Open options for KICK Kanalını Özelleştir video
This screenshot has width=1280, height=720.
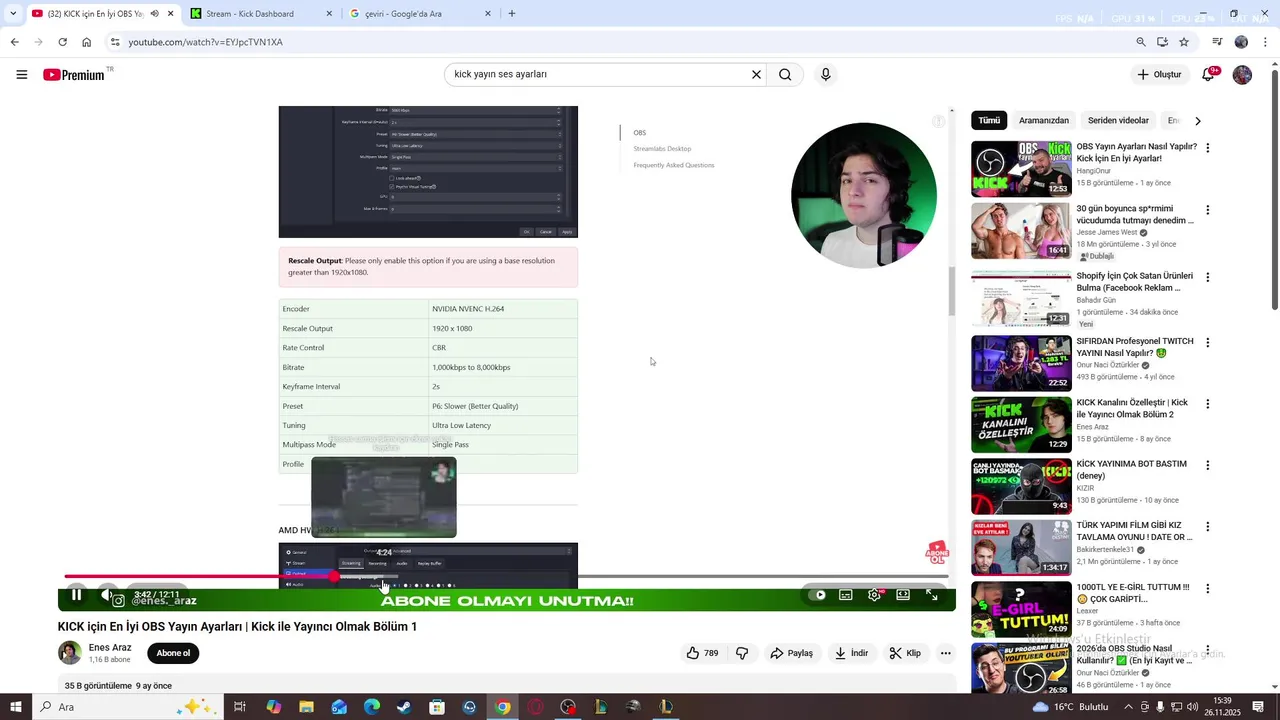(x=1208, y=404)
